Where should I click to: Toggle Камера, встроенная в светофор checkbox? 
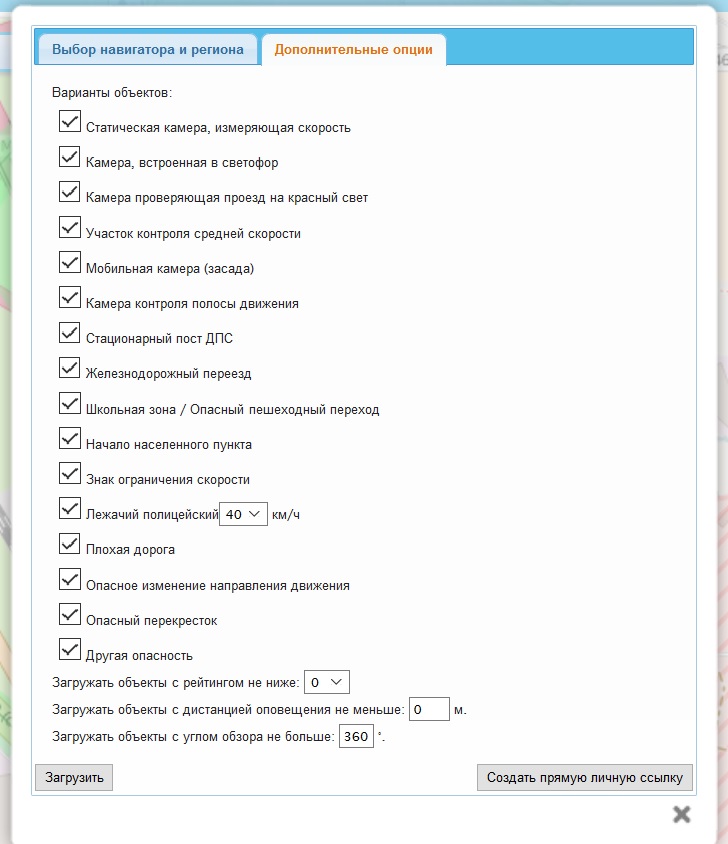click(70, 157)
